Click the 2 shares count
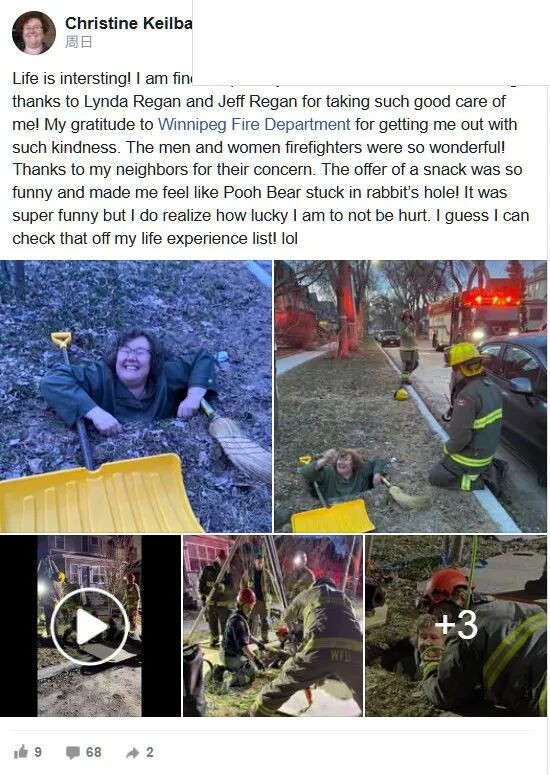Image resolution: width=550 pixels, height=775 pixels. tap(150, 752)
